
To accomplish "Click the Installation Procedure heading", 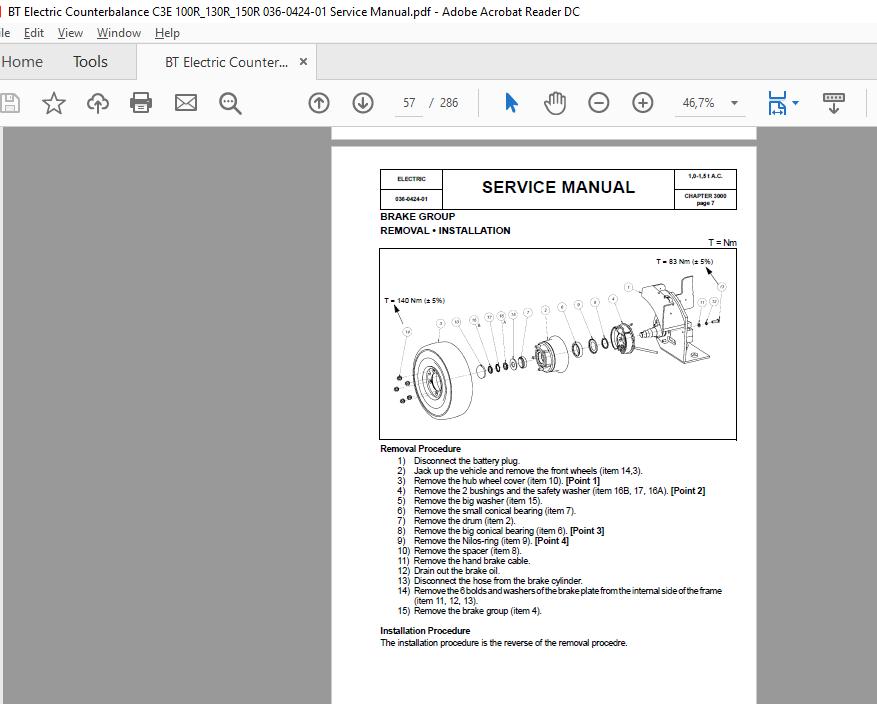I will coord(425,631).
